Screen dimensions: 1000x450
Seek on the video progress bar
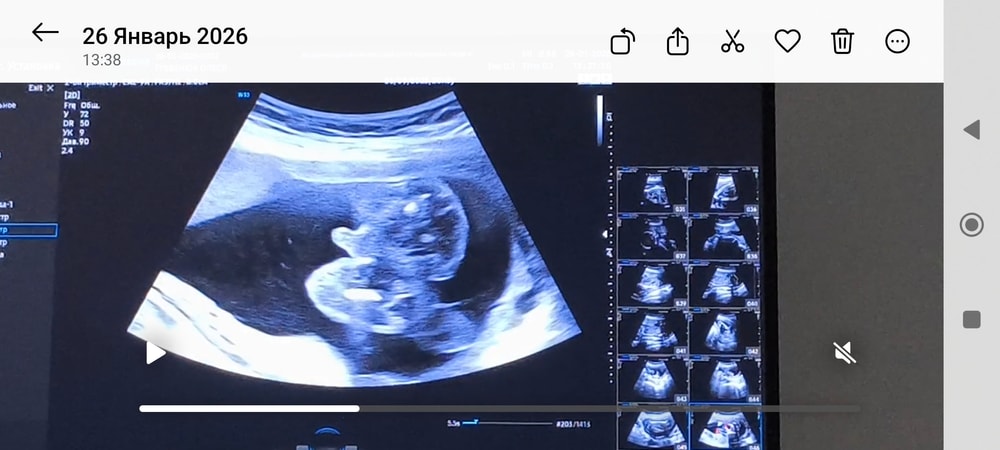click(x=499, y=409)
